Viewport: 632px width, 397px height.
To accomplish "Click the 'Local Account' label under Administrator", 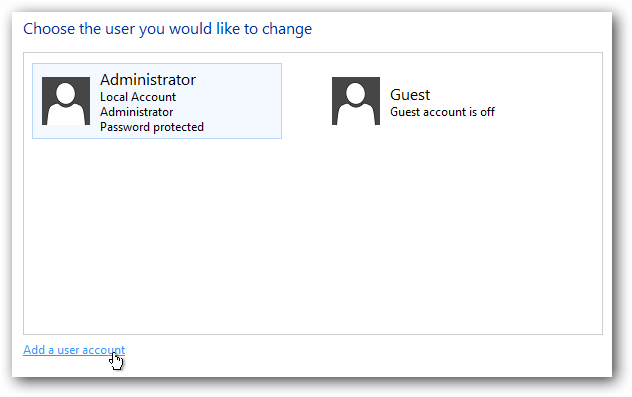I will point(138,97).
